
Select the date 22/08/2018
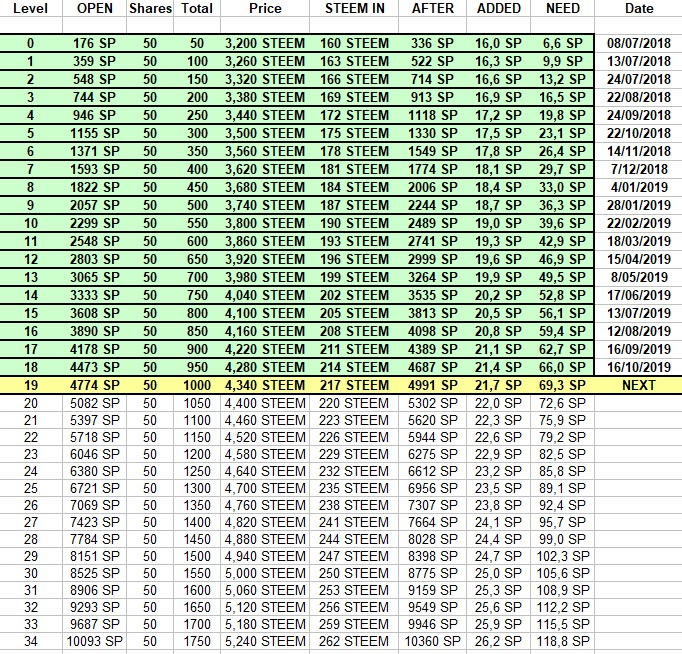639,97
